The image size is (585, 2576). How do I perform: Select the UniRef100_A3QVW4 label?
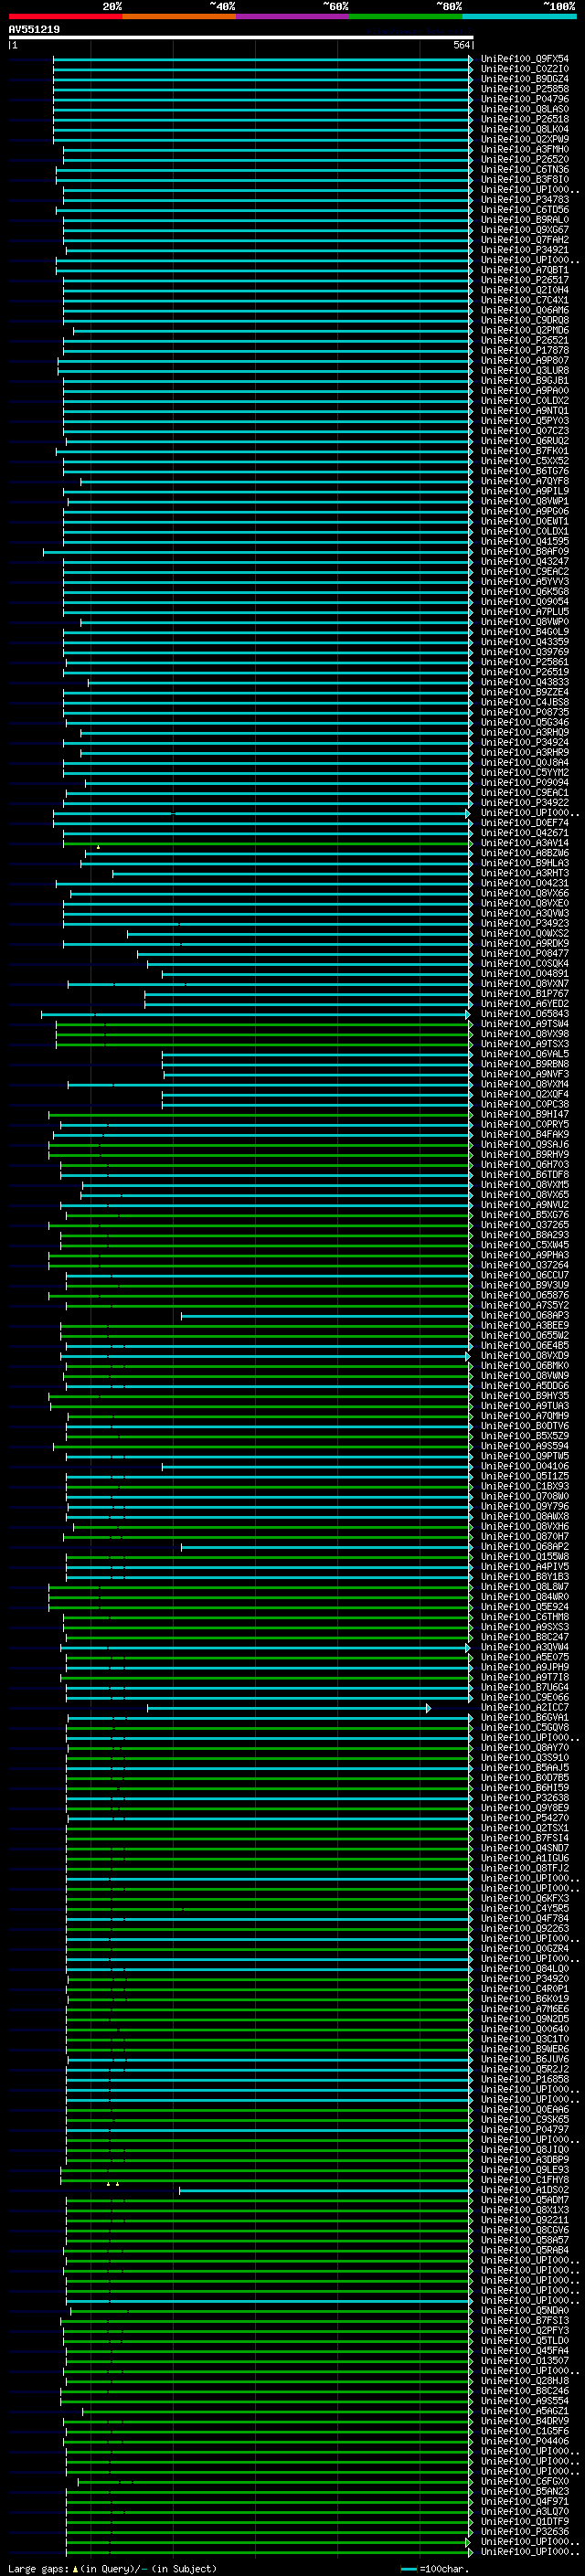click(525, 1647)
